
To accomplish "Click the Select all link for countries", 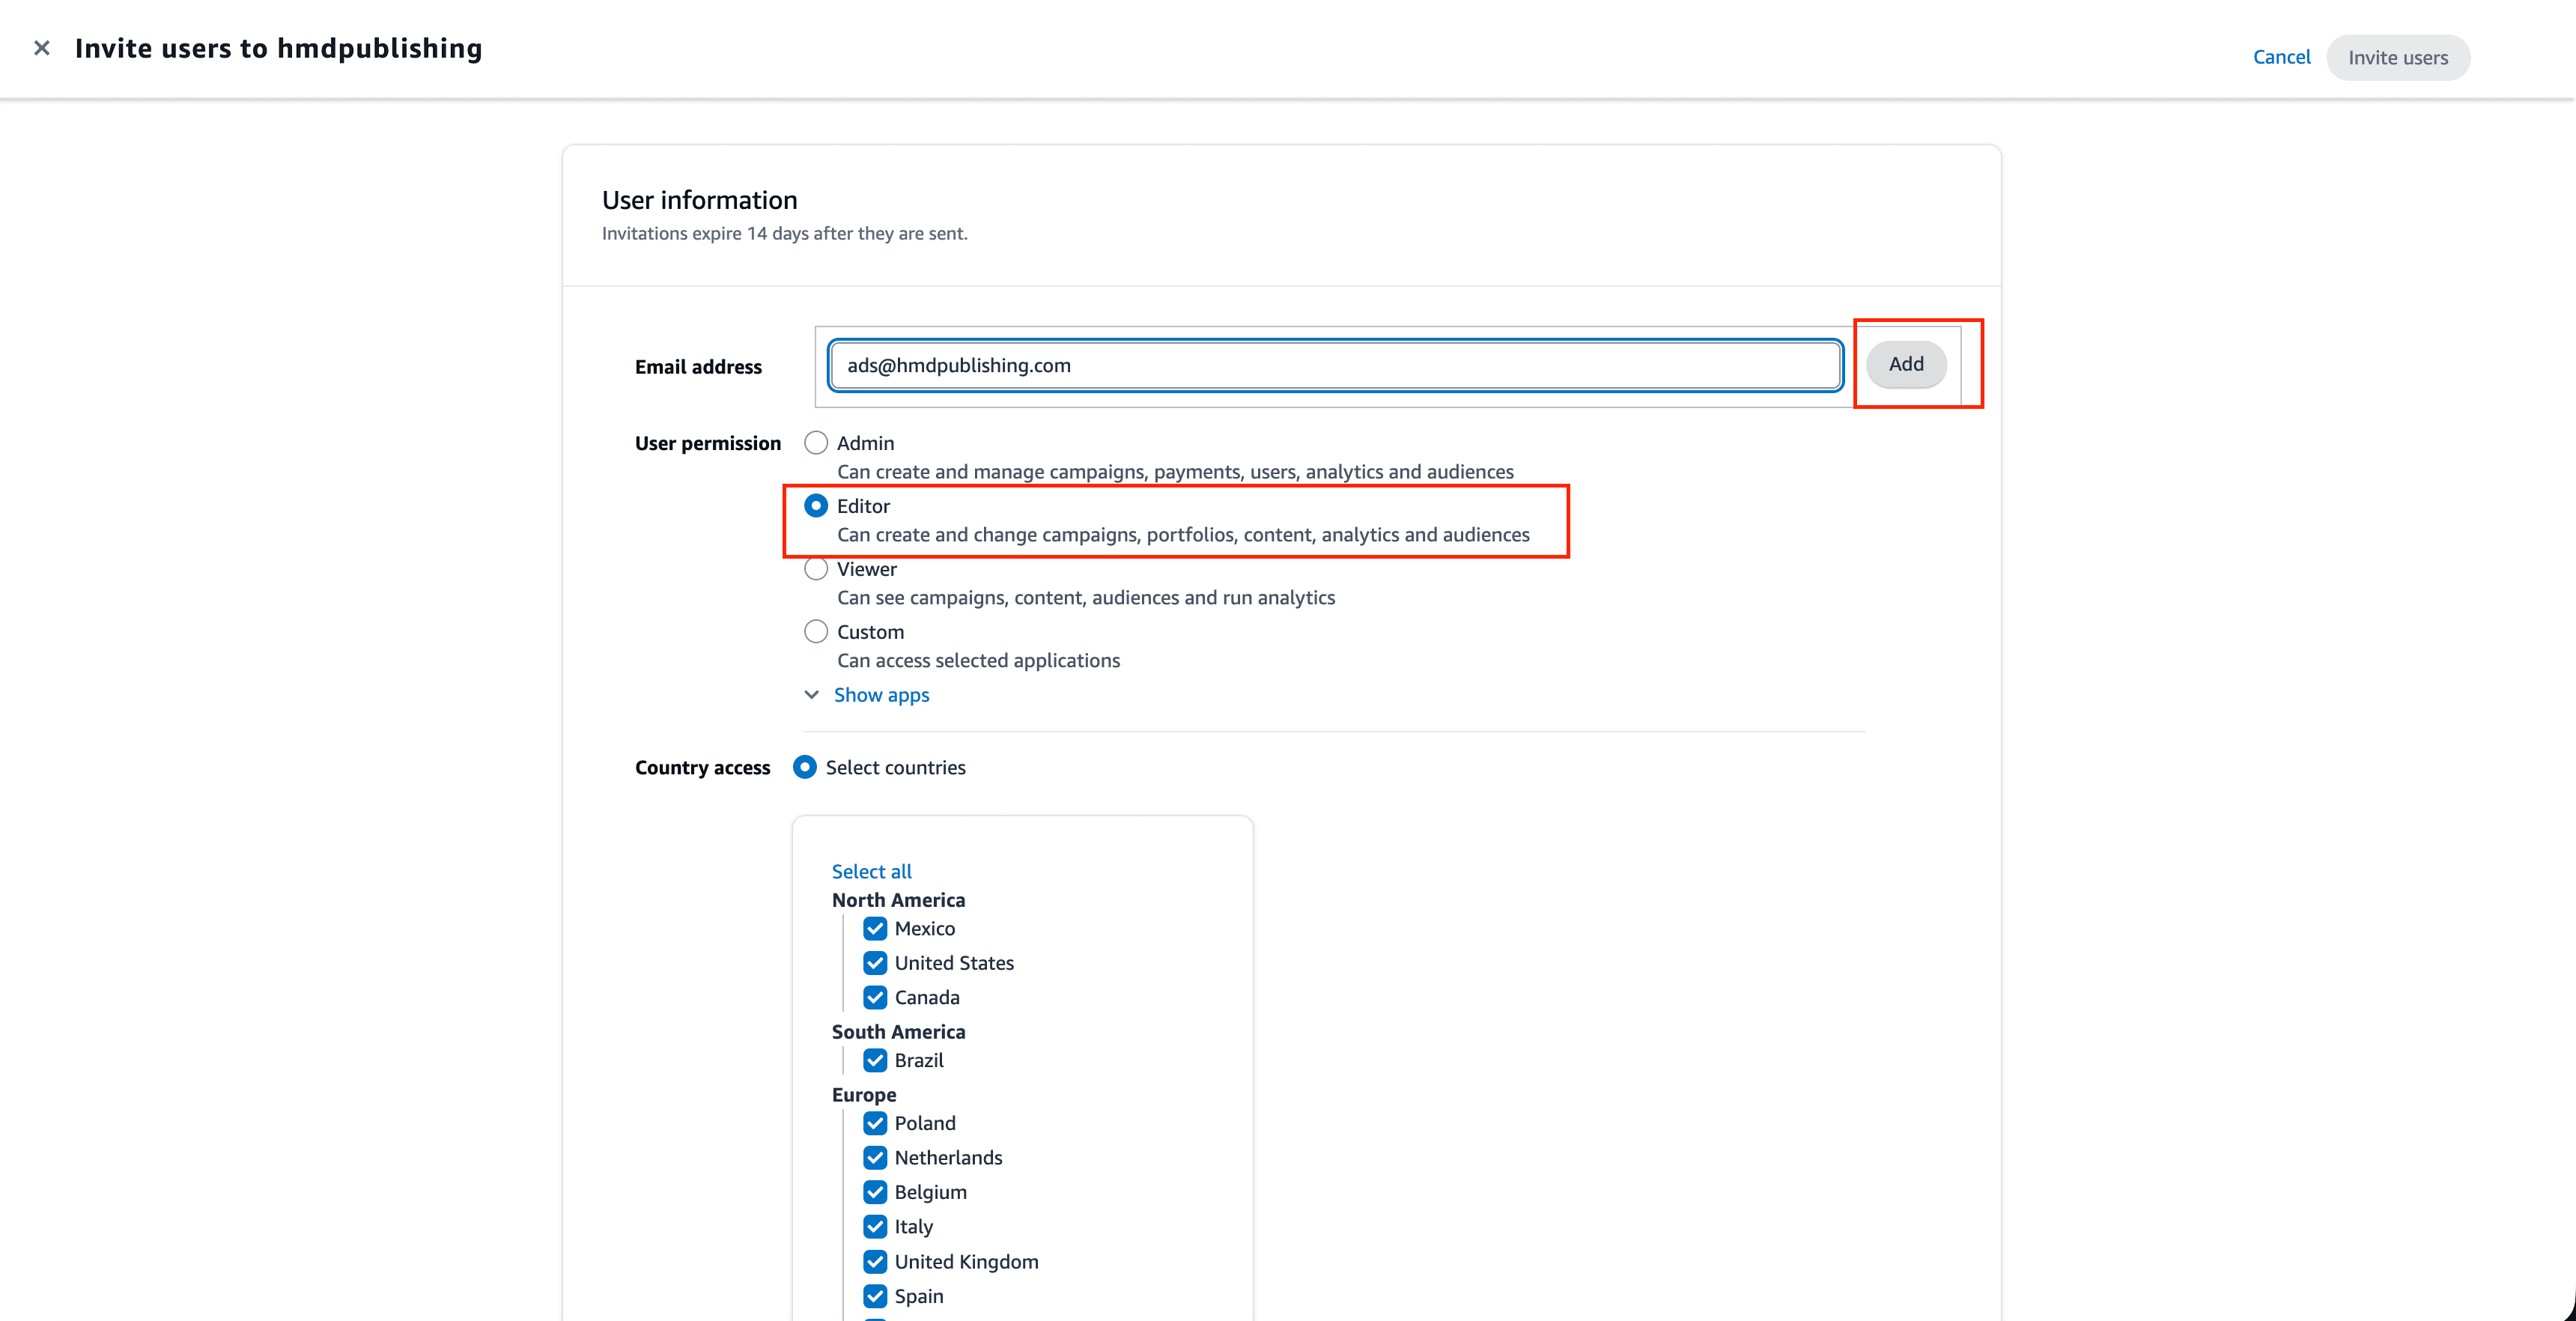I will pyautogui.click(x=871, y=870).
